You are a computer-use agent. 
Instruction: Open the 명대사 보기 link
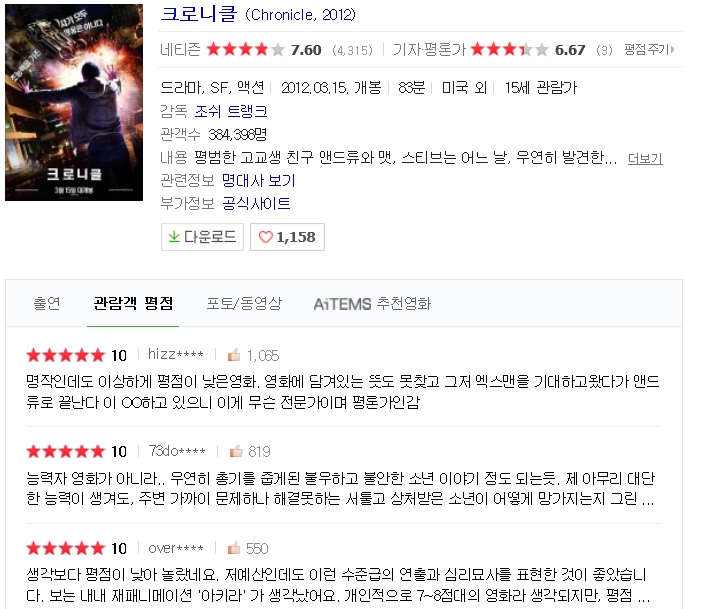tap(258, 180)
